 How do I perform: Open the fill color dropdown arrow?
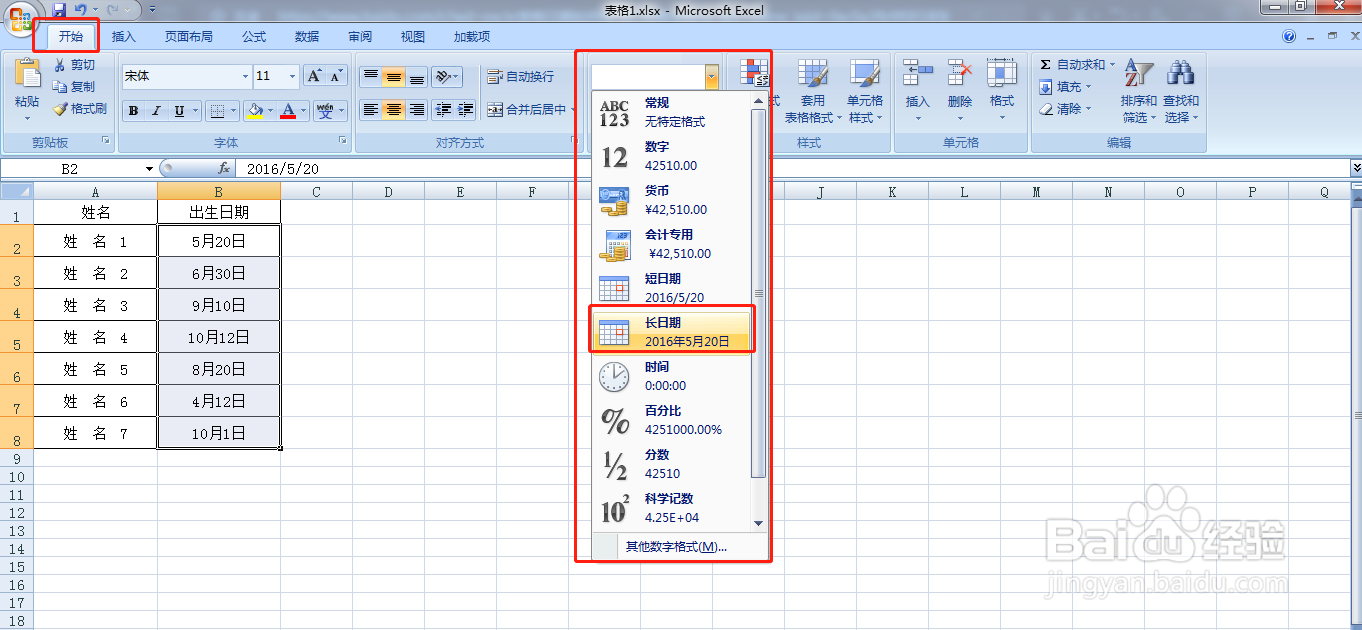click(x=271, y=111)
